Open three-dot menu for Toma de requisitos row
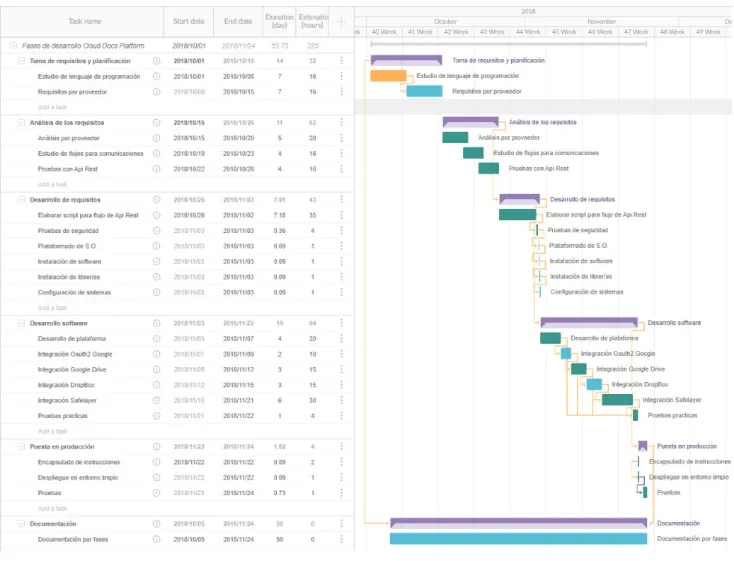Screen dimensions: 734x561 (341, 61)
